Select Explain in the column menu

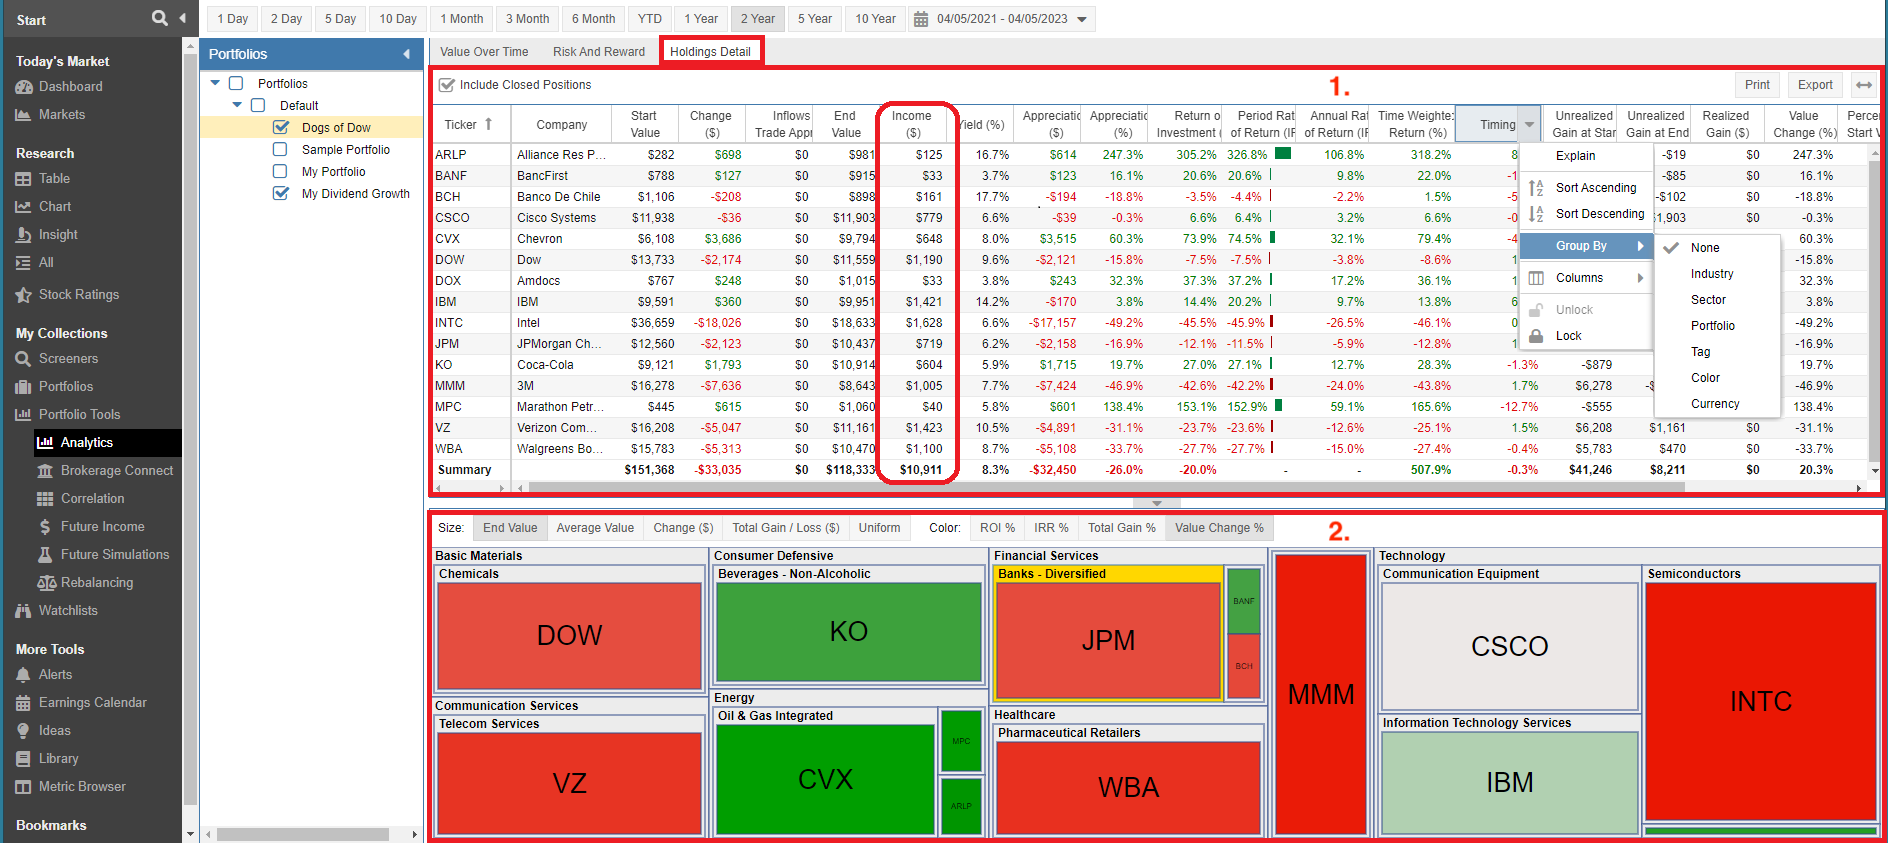(x=1586, y=156)
